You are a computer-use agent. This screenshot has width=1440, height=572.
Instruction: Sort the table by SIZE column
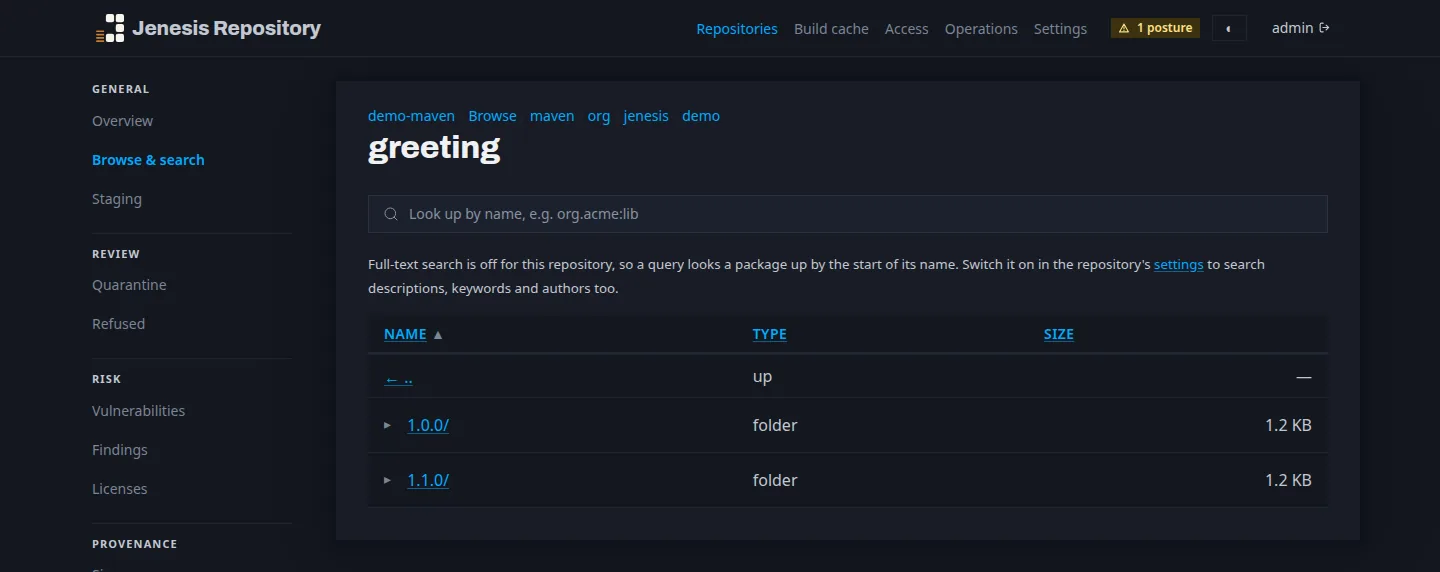click(x=1059, y=334)
